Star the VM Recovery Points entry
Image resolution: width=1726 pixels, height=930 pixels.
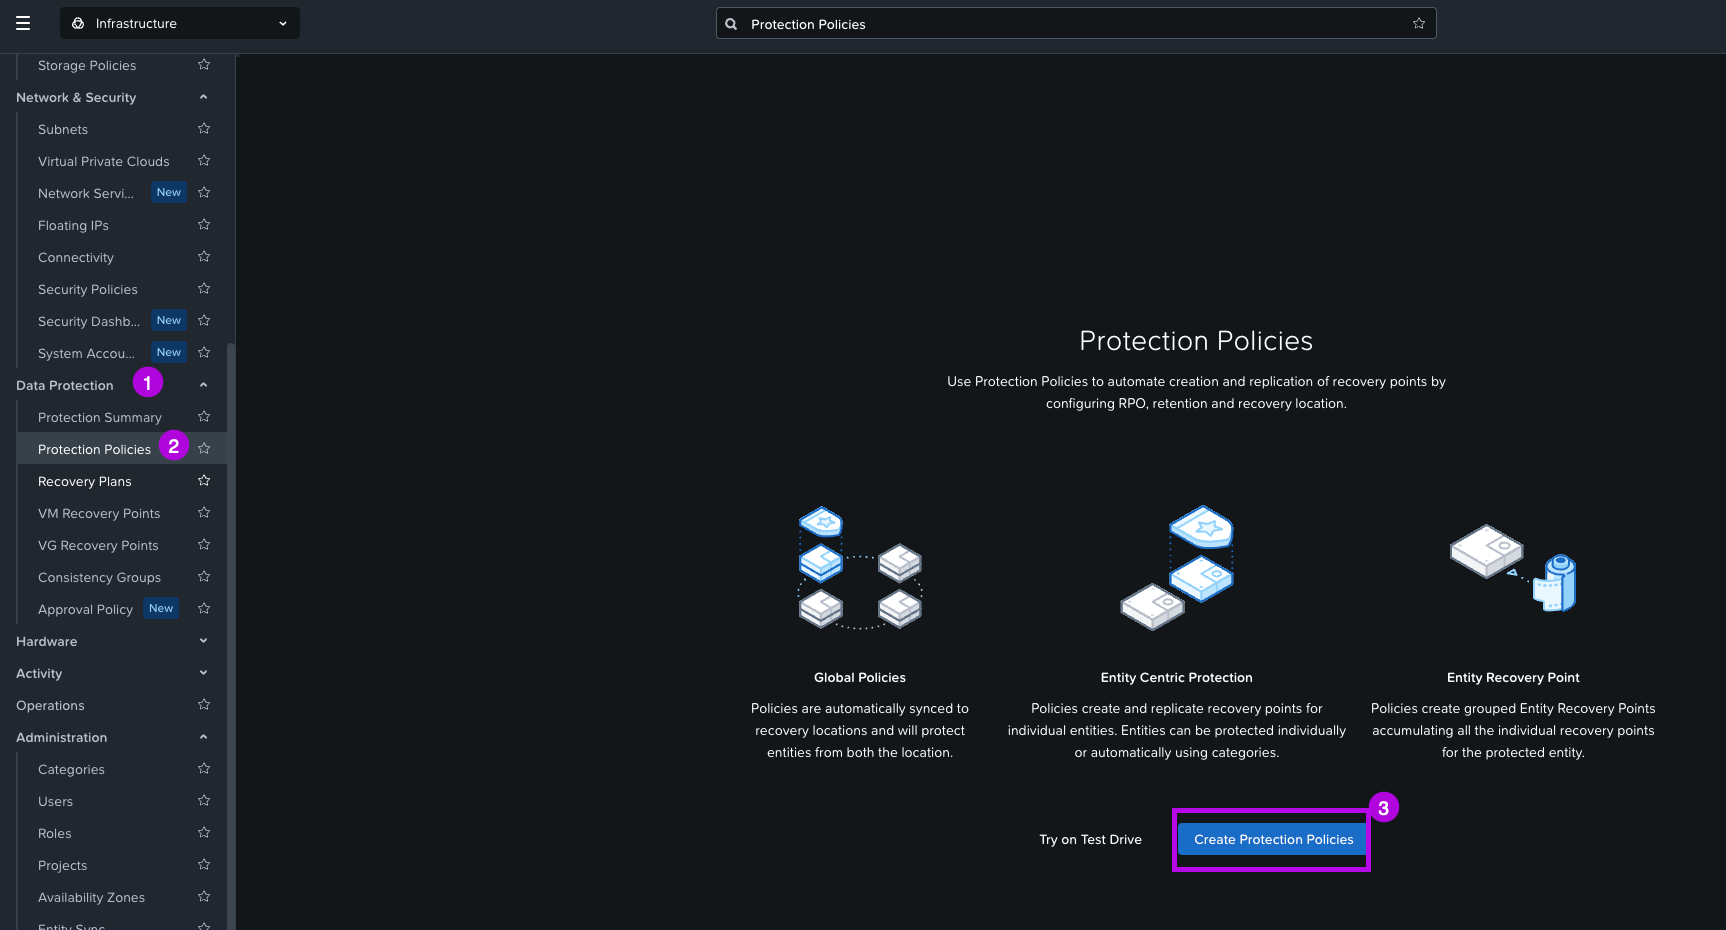pyautogui.click(x=204, y=513)
